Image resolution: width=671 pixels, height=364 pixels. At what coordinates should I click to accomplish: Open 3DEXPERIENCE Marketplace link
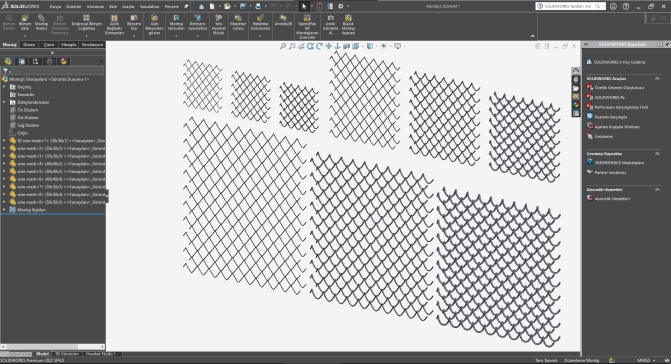[x=619, y=163]
